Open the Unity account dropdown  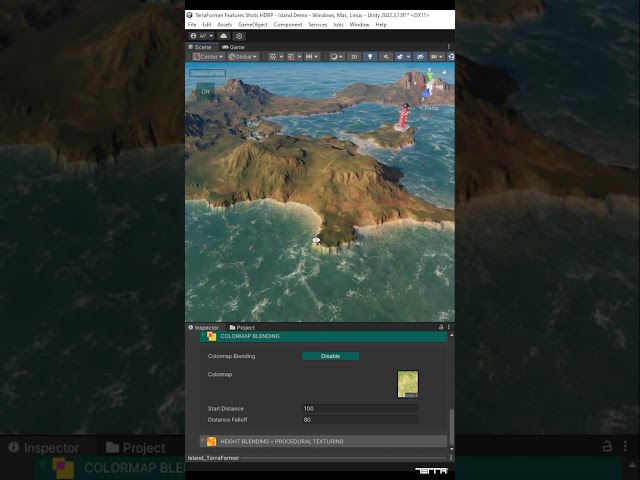202,36
